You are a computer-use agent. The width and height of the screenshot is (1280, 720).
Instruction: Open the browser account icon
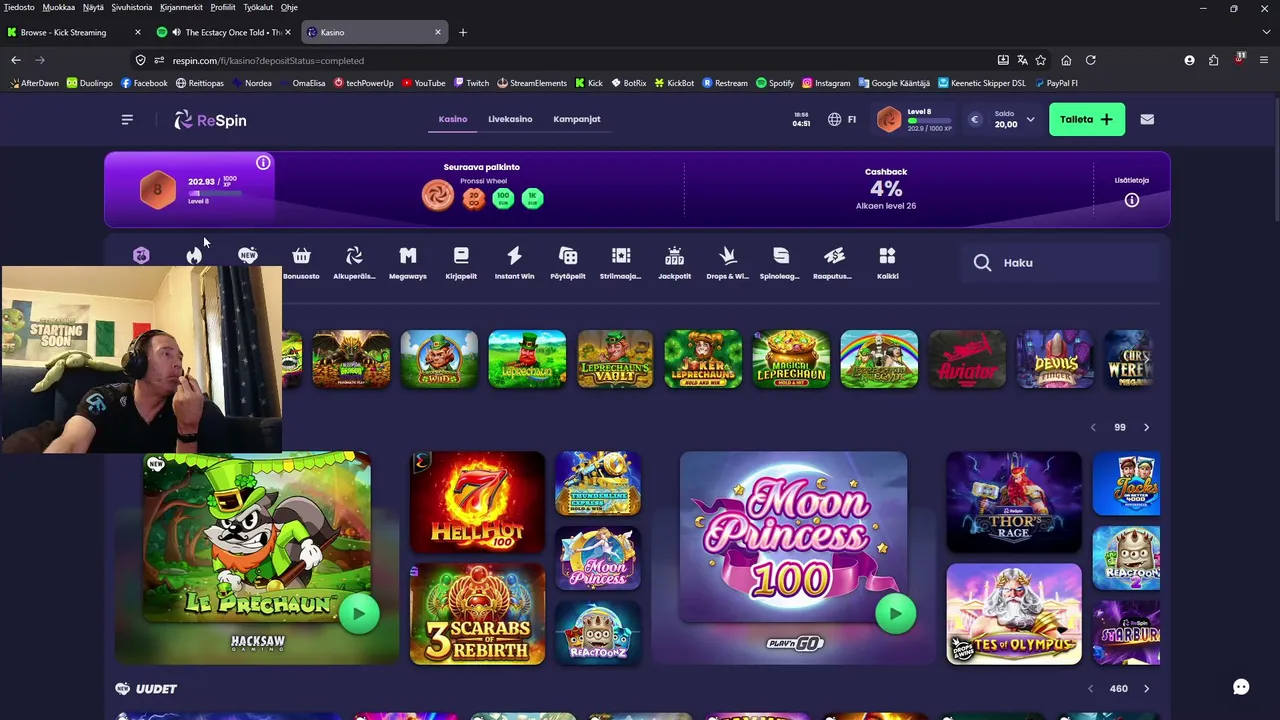(x=1189, y=60)
